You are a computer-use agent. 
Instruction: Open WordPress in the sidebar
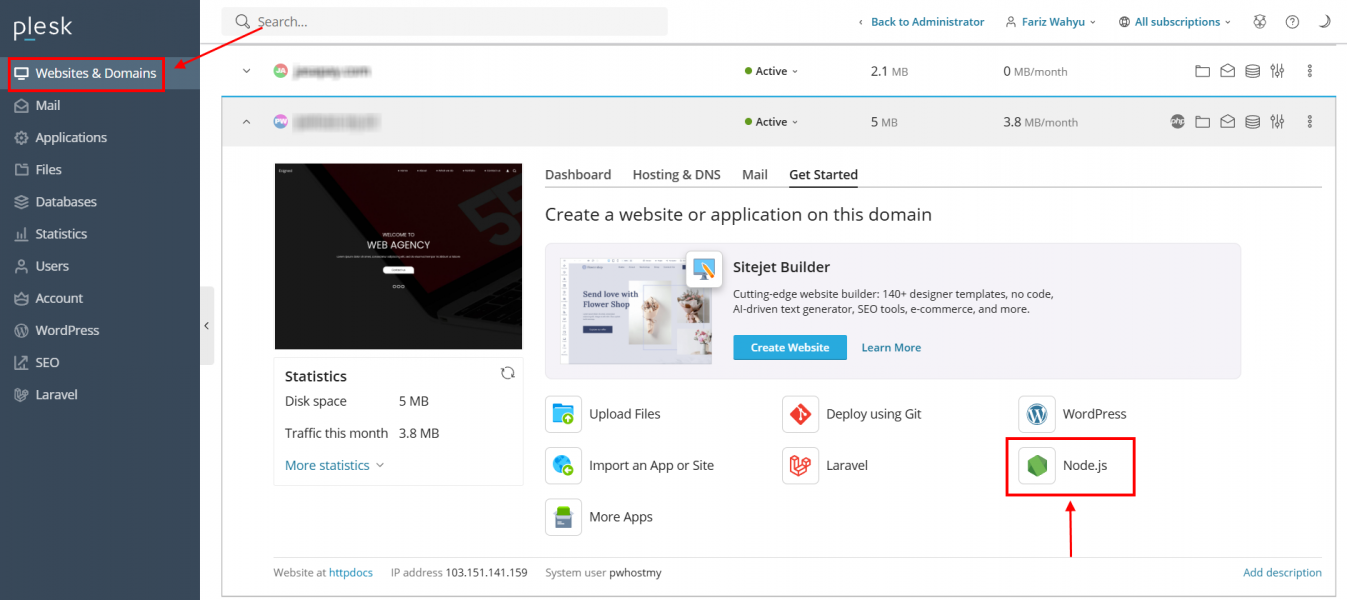100,330
